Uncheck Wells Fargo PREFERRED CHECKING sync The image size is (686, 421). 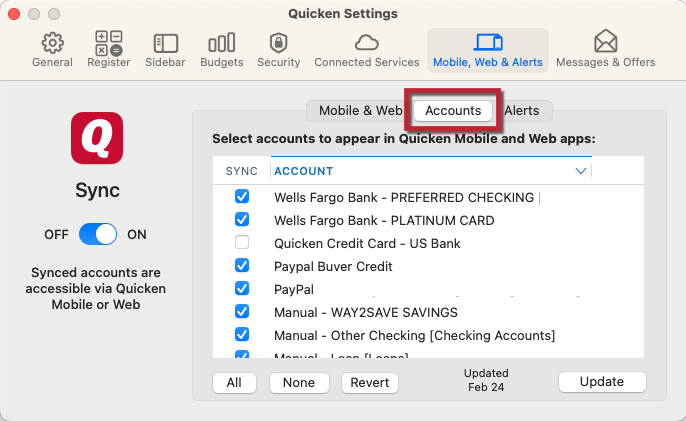pos(242,196)
